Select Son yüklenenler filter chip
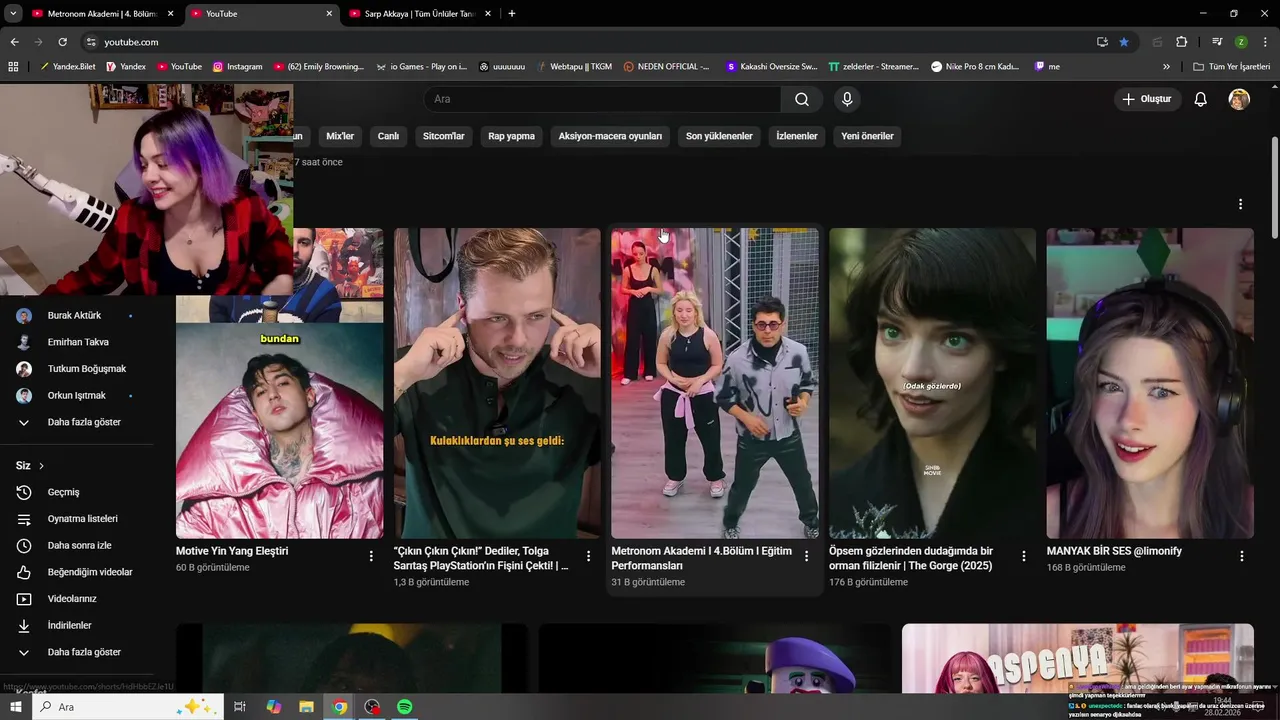Viewport: 1280px width, 720px height. (x=719, y=136)
